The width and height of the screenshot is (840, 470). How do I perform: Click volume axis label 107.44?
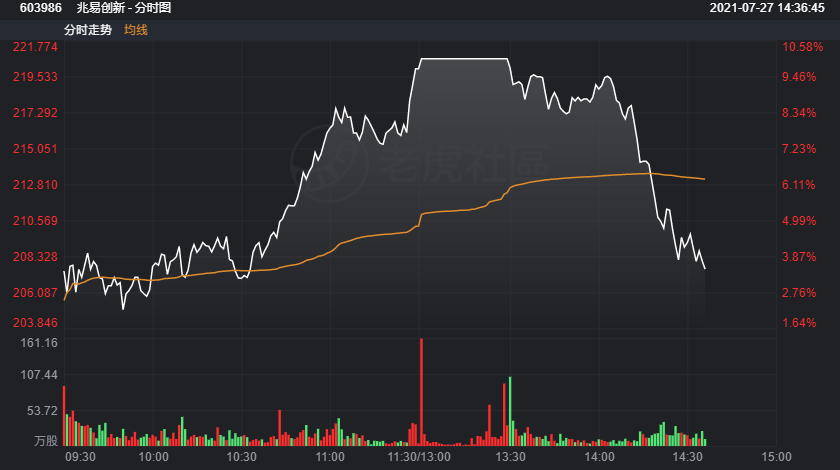coord(39,375)
